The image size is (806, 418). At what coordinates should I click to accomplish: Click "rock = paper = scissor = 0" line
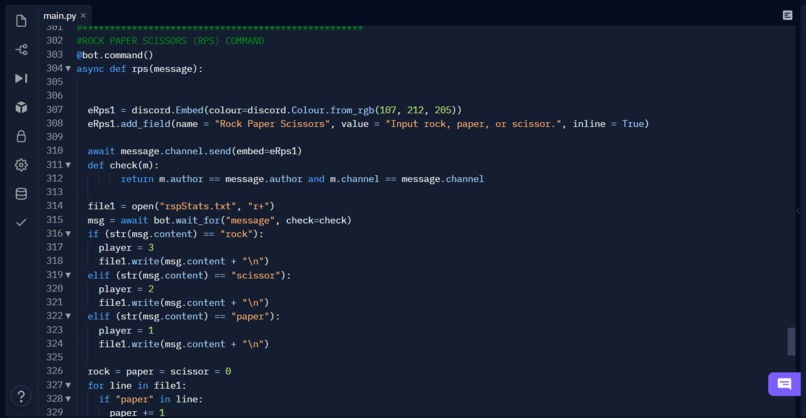159,371
